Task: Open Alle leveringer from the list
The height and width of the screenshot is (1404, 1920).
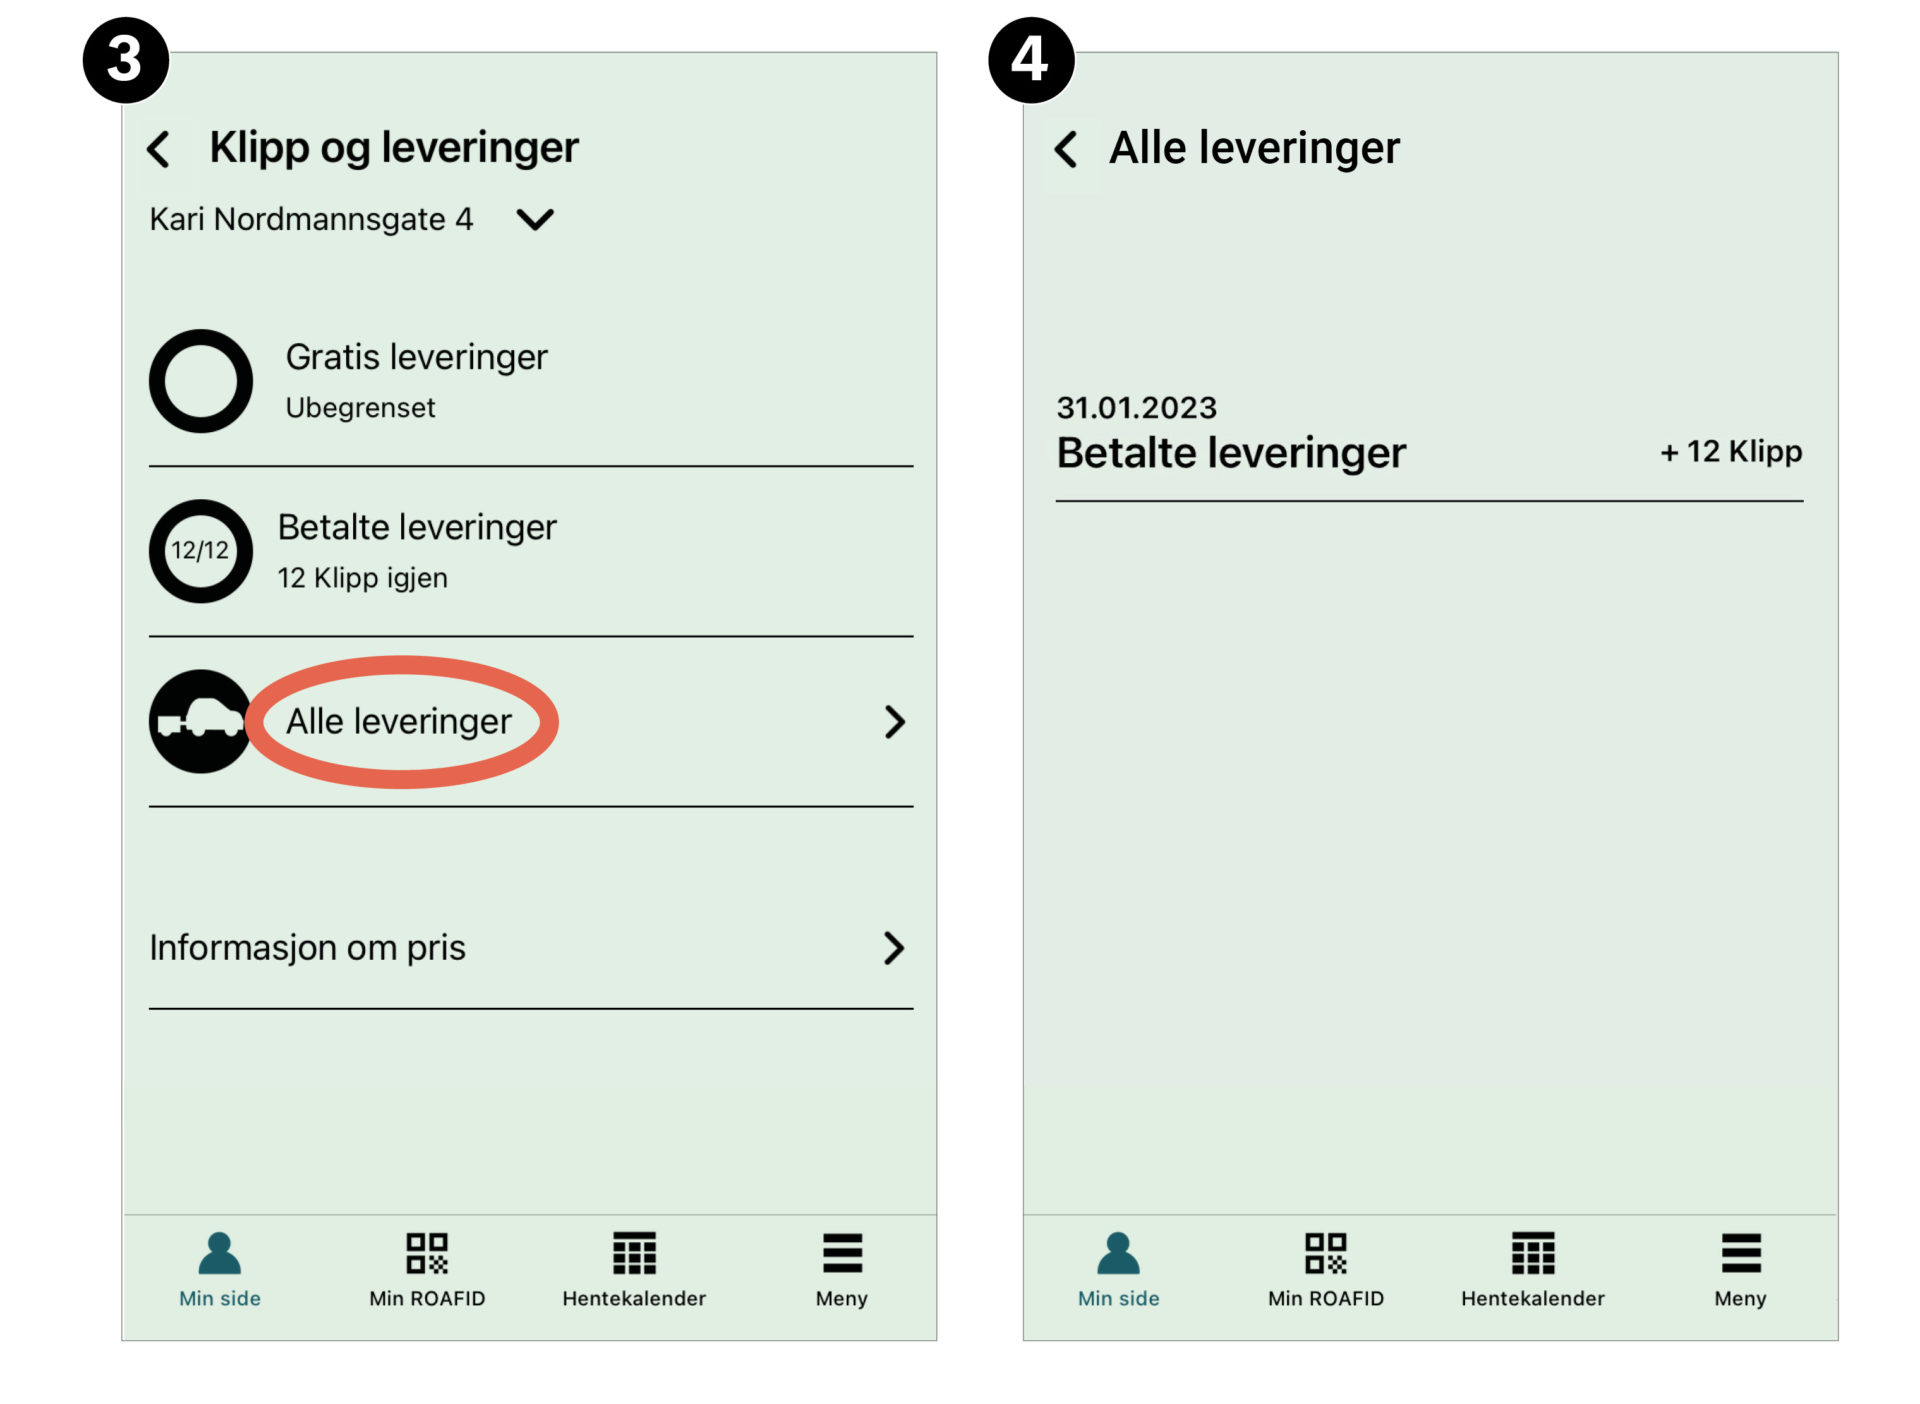Action: pos(531,721)
